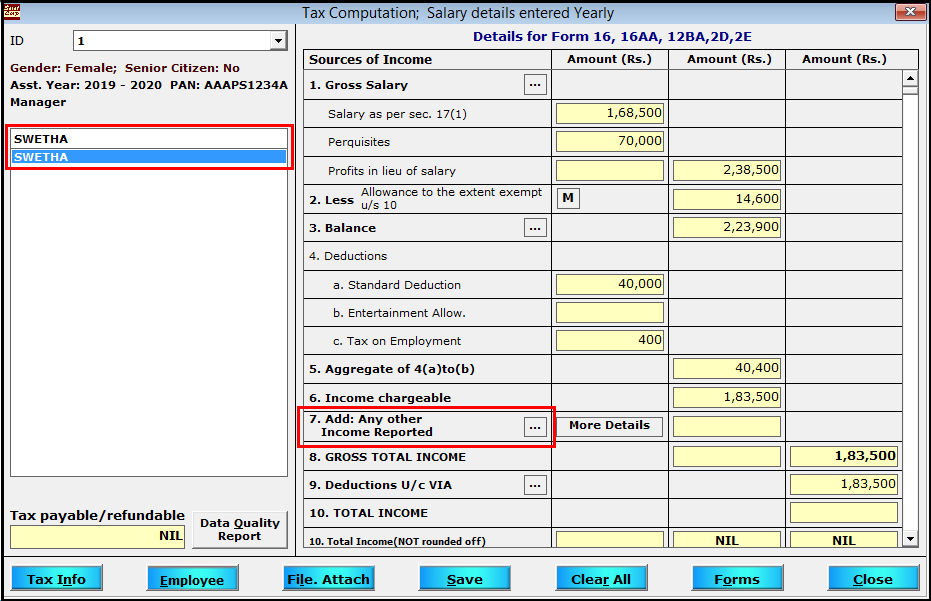This screenshot has height=601, width=931.
Task: Click the Close button at bottom
Action: [873, 578]
